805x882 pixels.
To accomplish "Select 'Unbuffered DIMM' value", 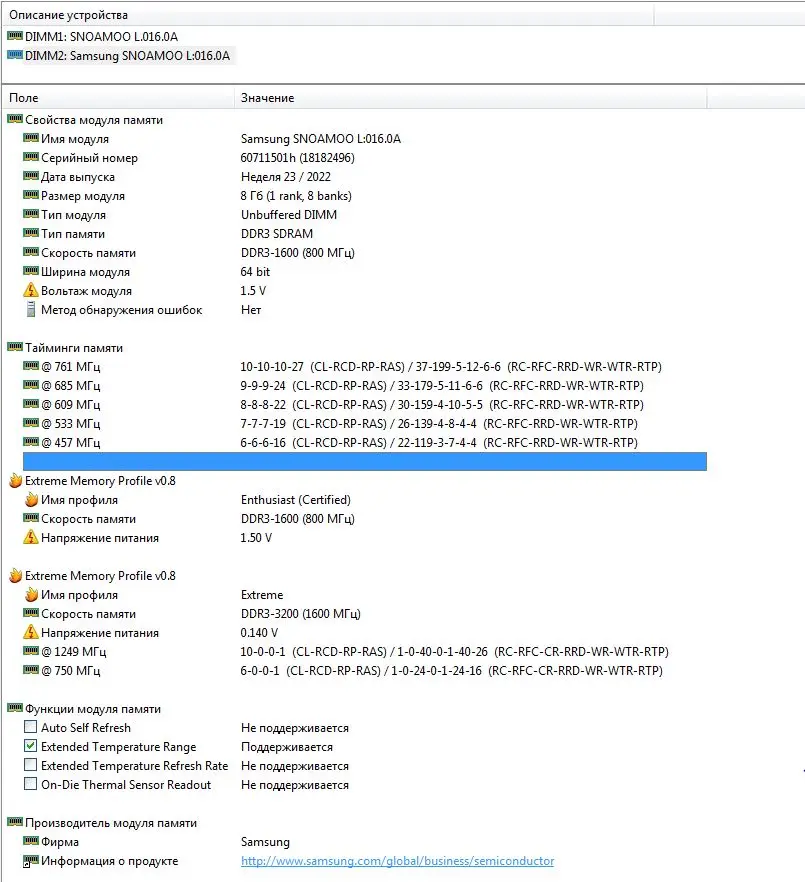I will pos(289,215).
